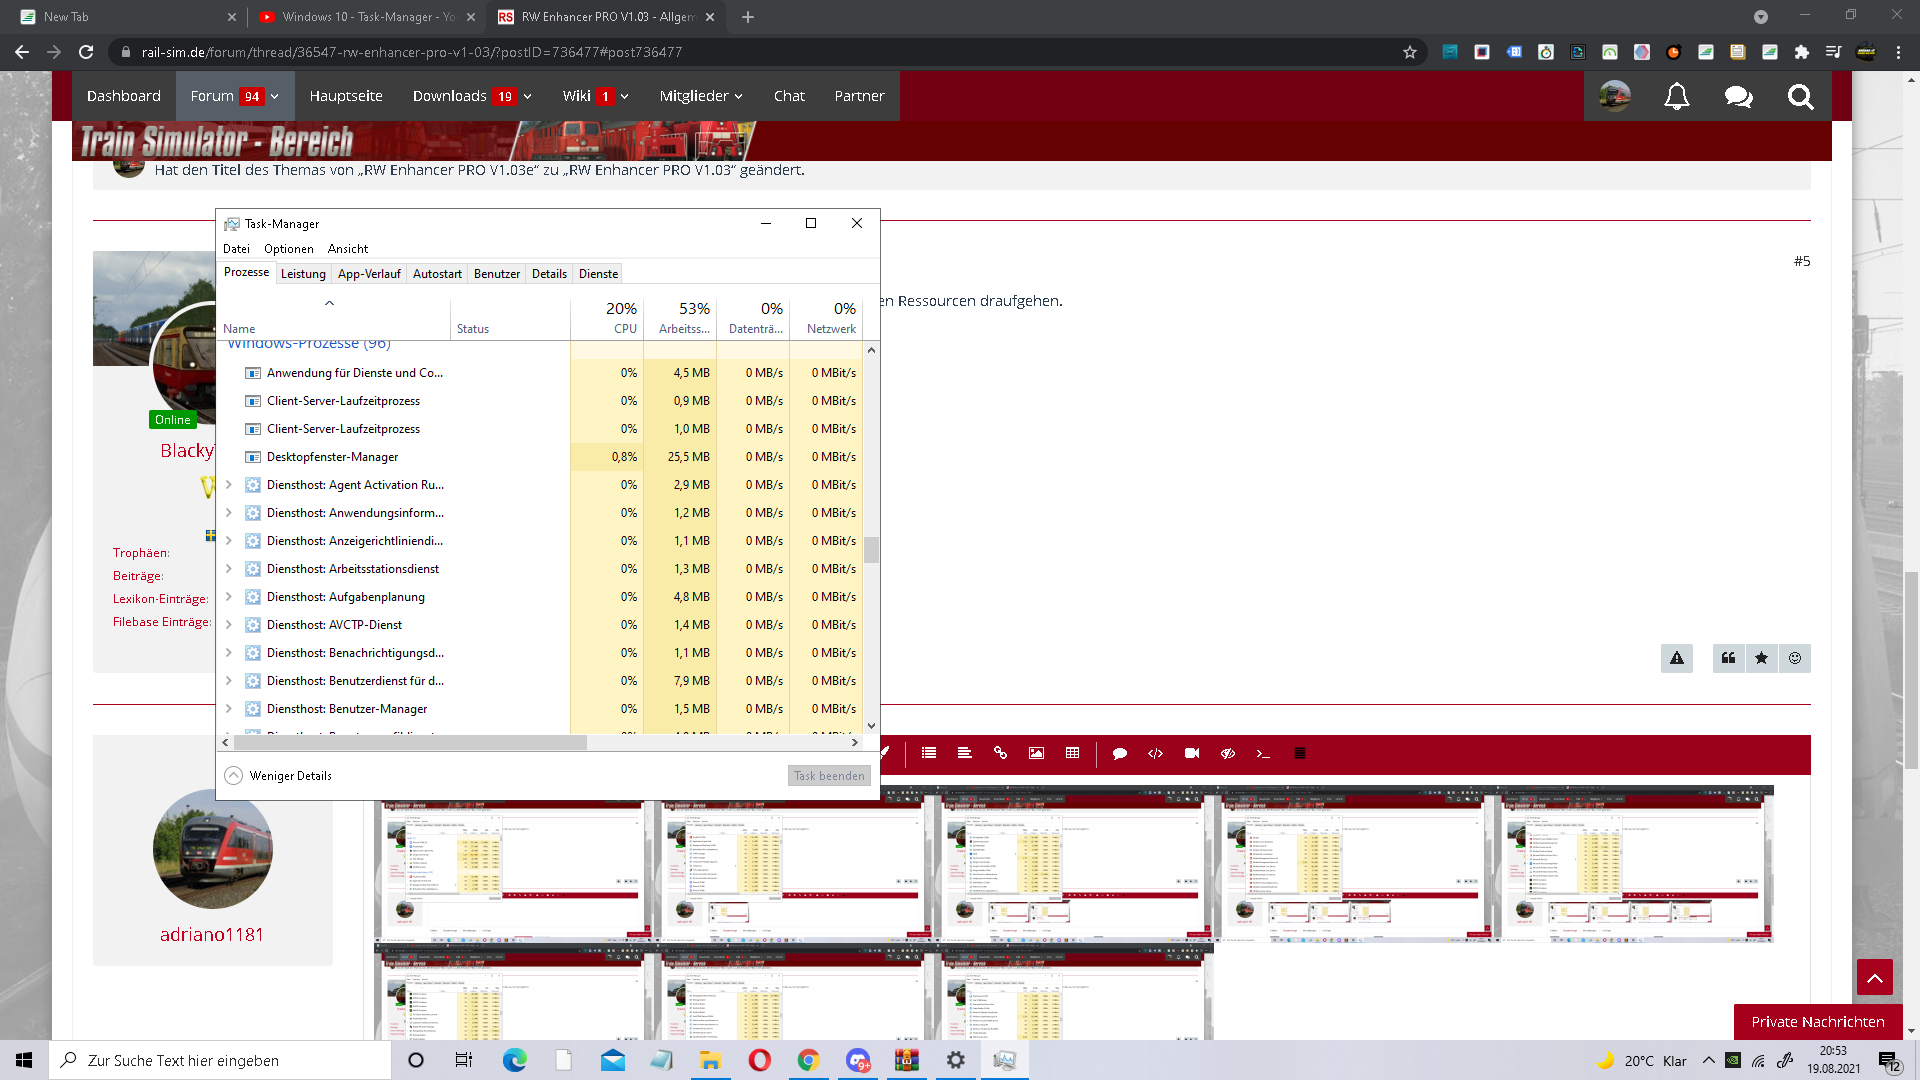Open adriano1181 profile link
Screen dimensions: 1920x1080
tap(212, 934)
